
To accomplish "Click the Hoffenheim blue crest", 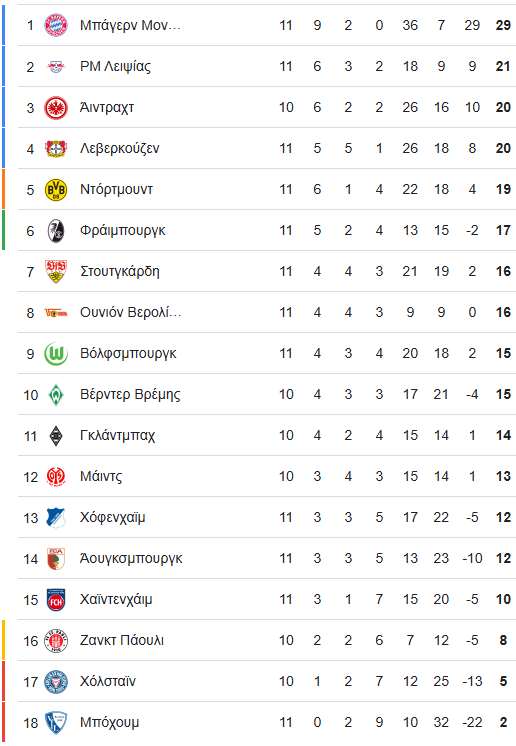I will pos(56,518).
